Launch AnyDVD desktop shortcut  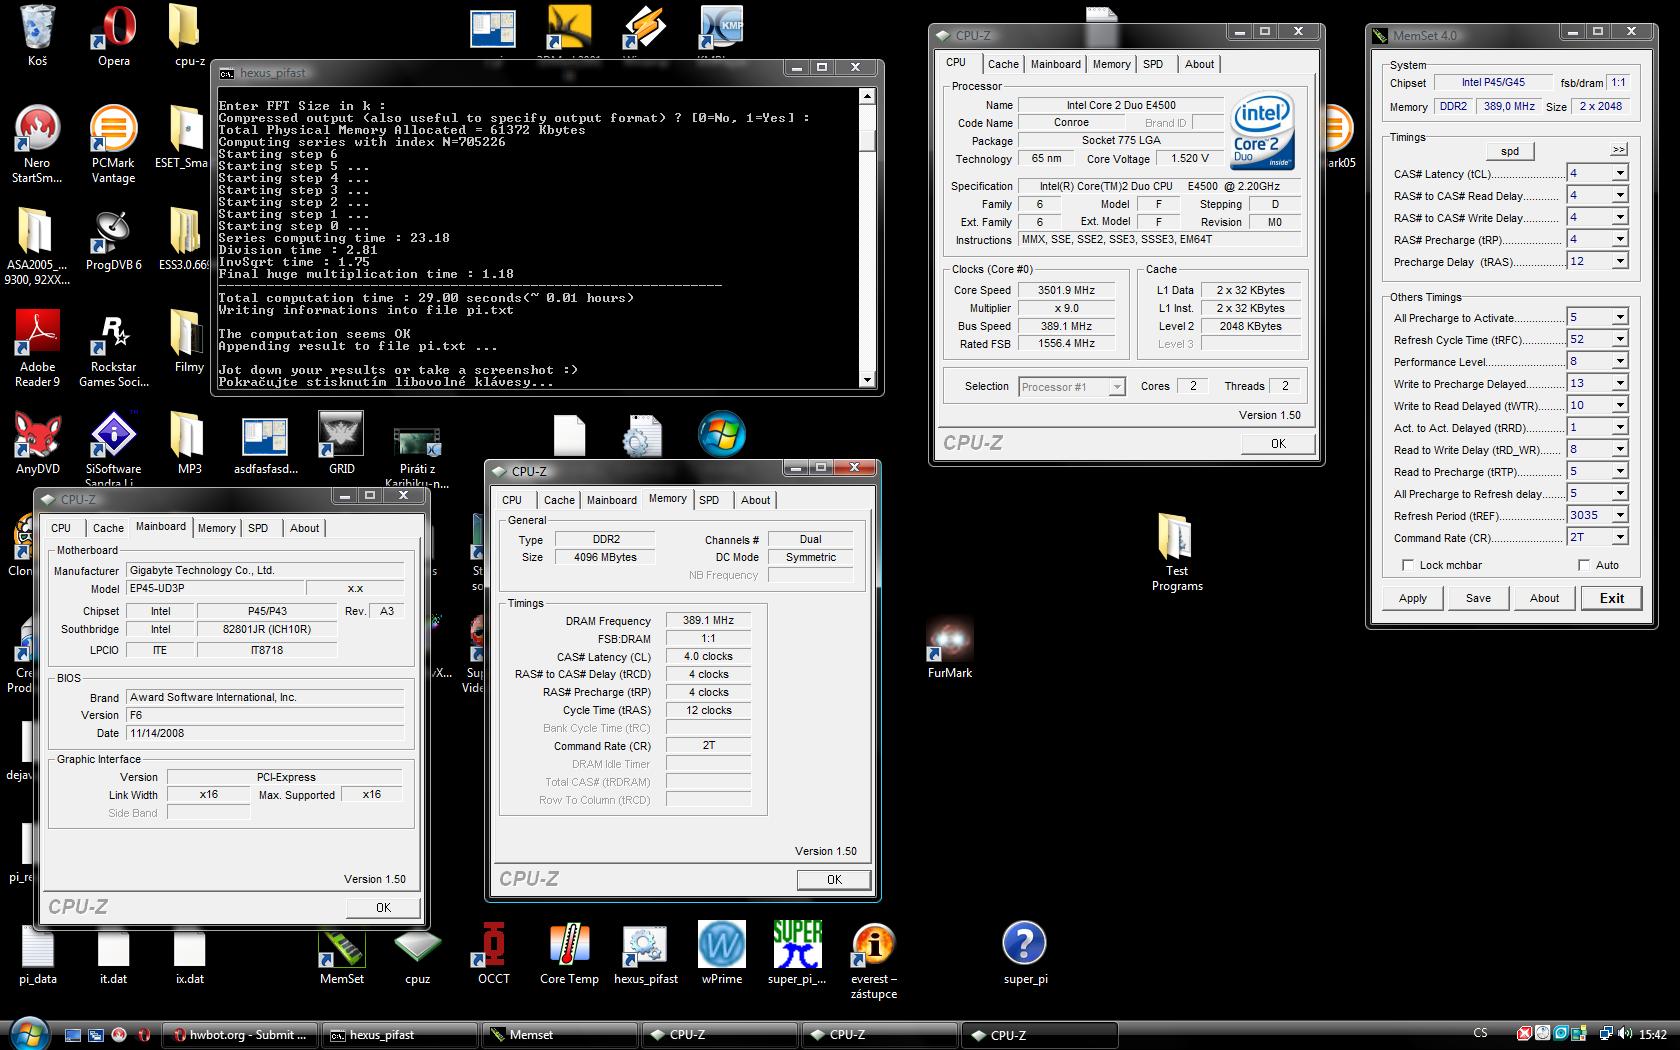point(37,444)
